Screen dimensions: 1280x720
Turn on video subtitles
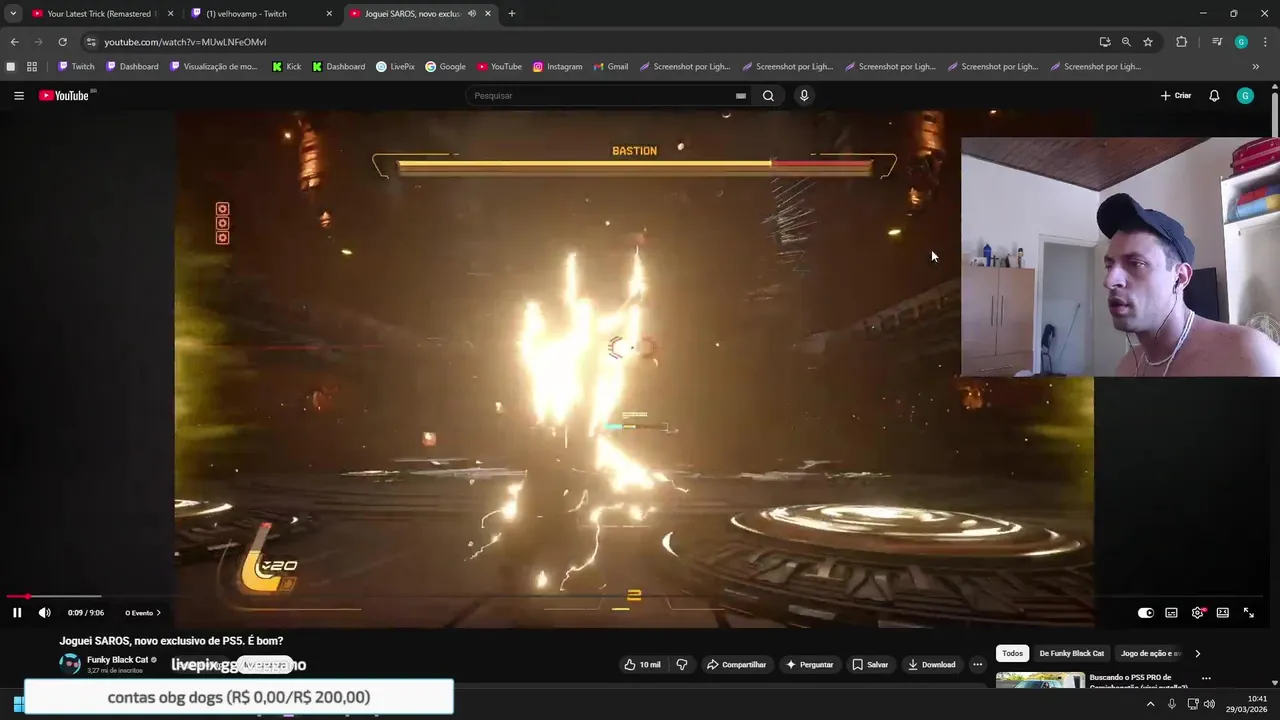click(1171, 613)
